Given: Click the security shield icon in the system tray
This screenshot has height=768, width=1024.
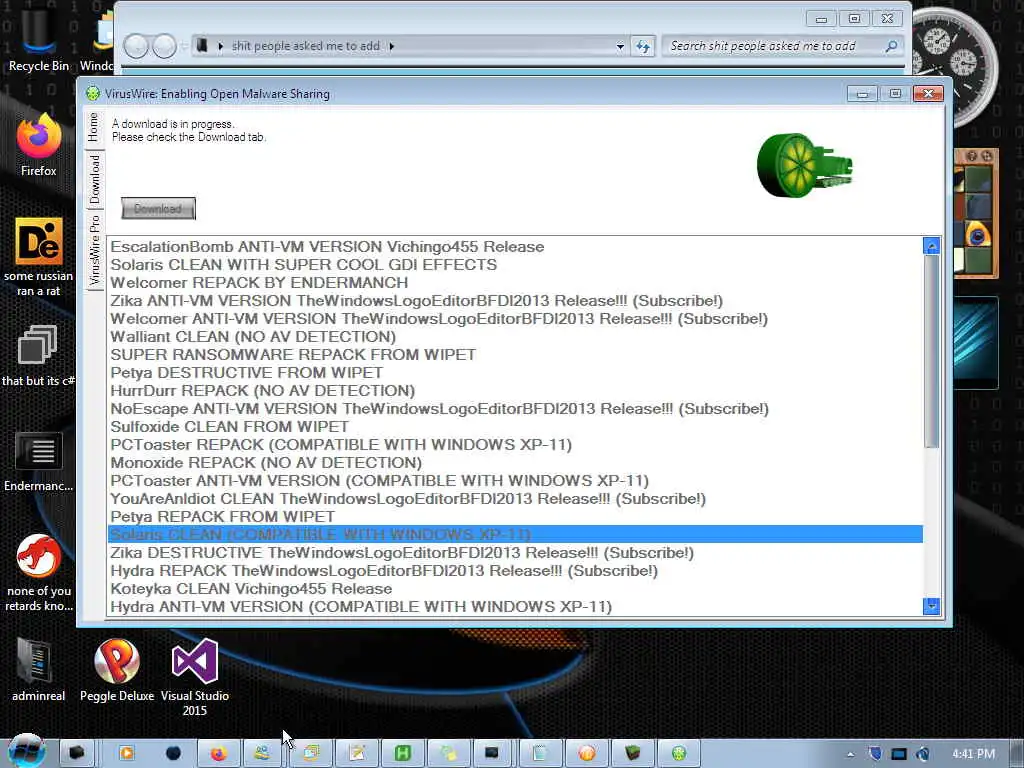Looking at the screenshot, I should pyautogui.click(x=875, y=754).
